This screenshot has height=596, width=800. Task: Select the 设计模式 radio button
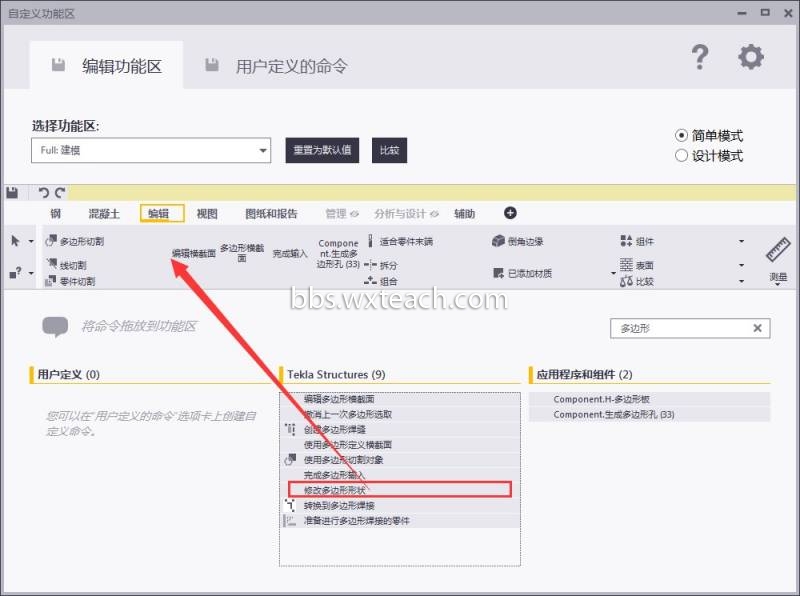(x=682, y=156)
